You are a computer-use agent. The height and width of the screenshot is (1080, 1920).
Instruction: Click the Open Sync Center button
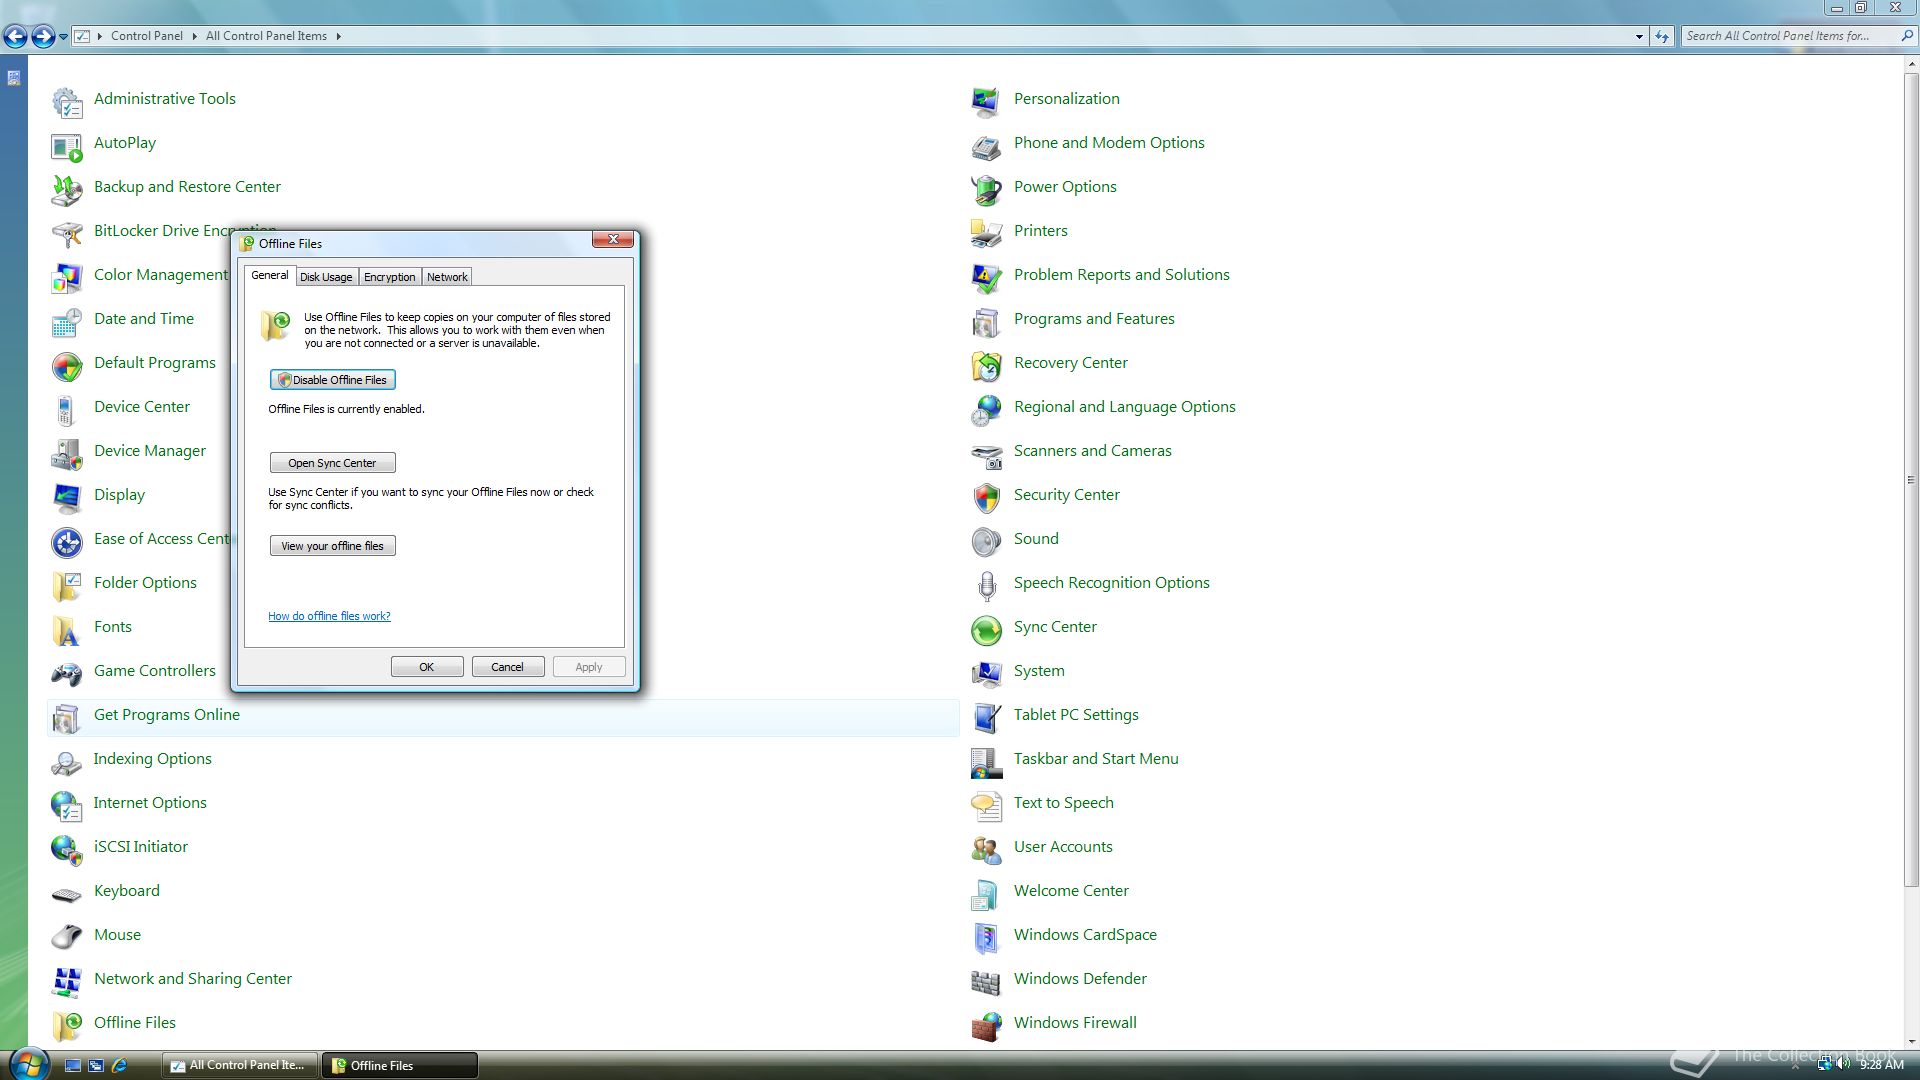pyautogui.click(x=333, y=463)
